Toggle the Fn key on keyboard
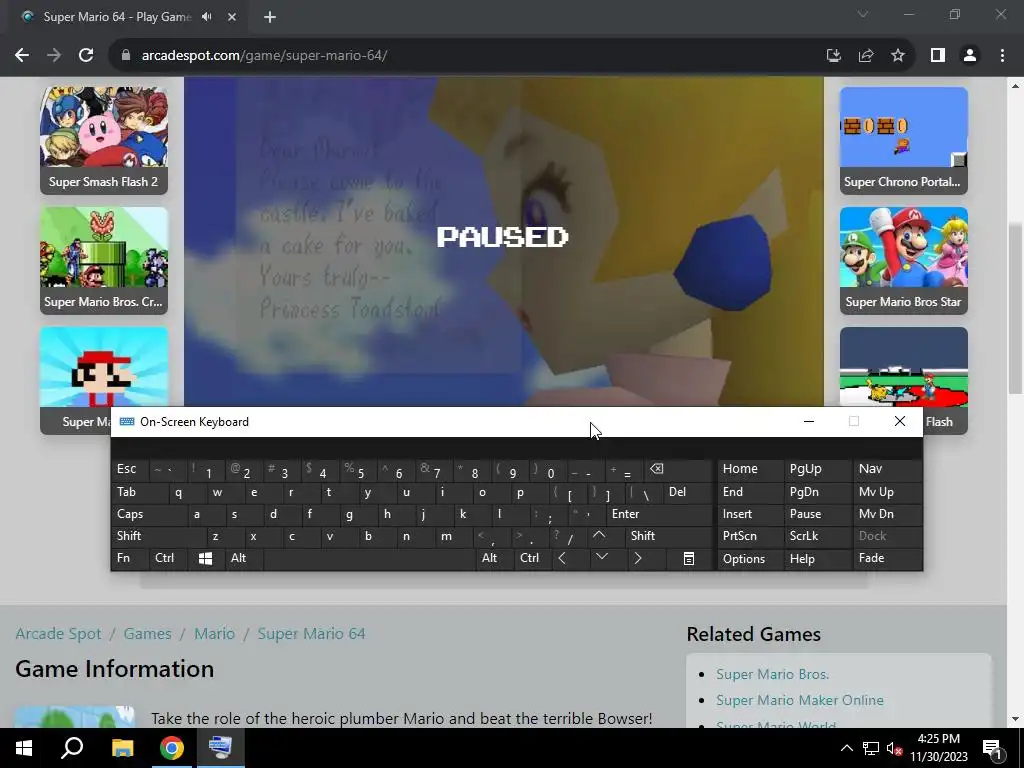The width and height of the screenshot is (1024, 768). pos(130,559)
